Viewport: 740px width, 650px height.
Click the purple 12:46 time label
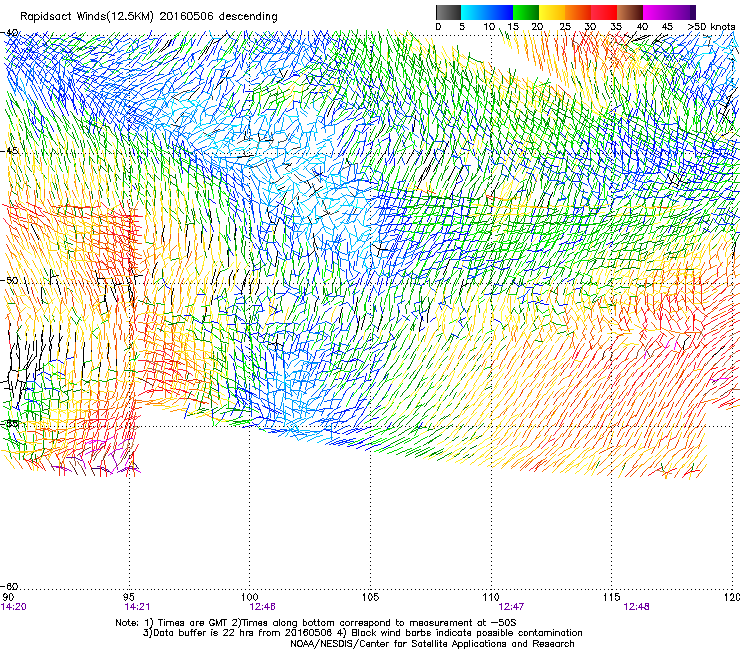(262, 607)
